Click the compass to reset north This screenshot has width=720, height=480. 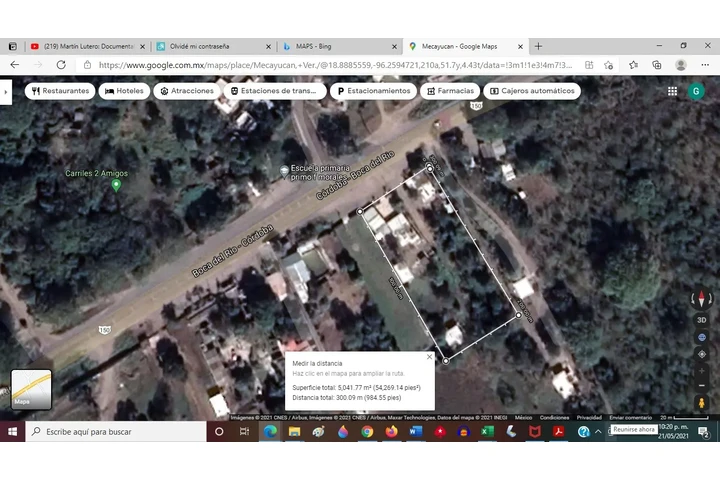[x=701, y=299]
